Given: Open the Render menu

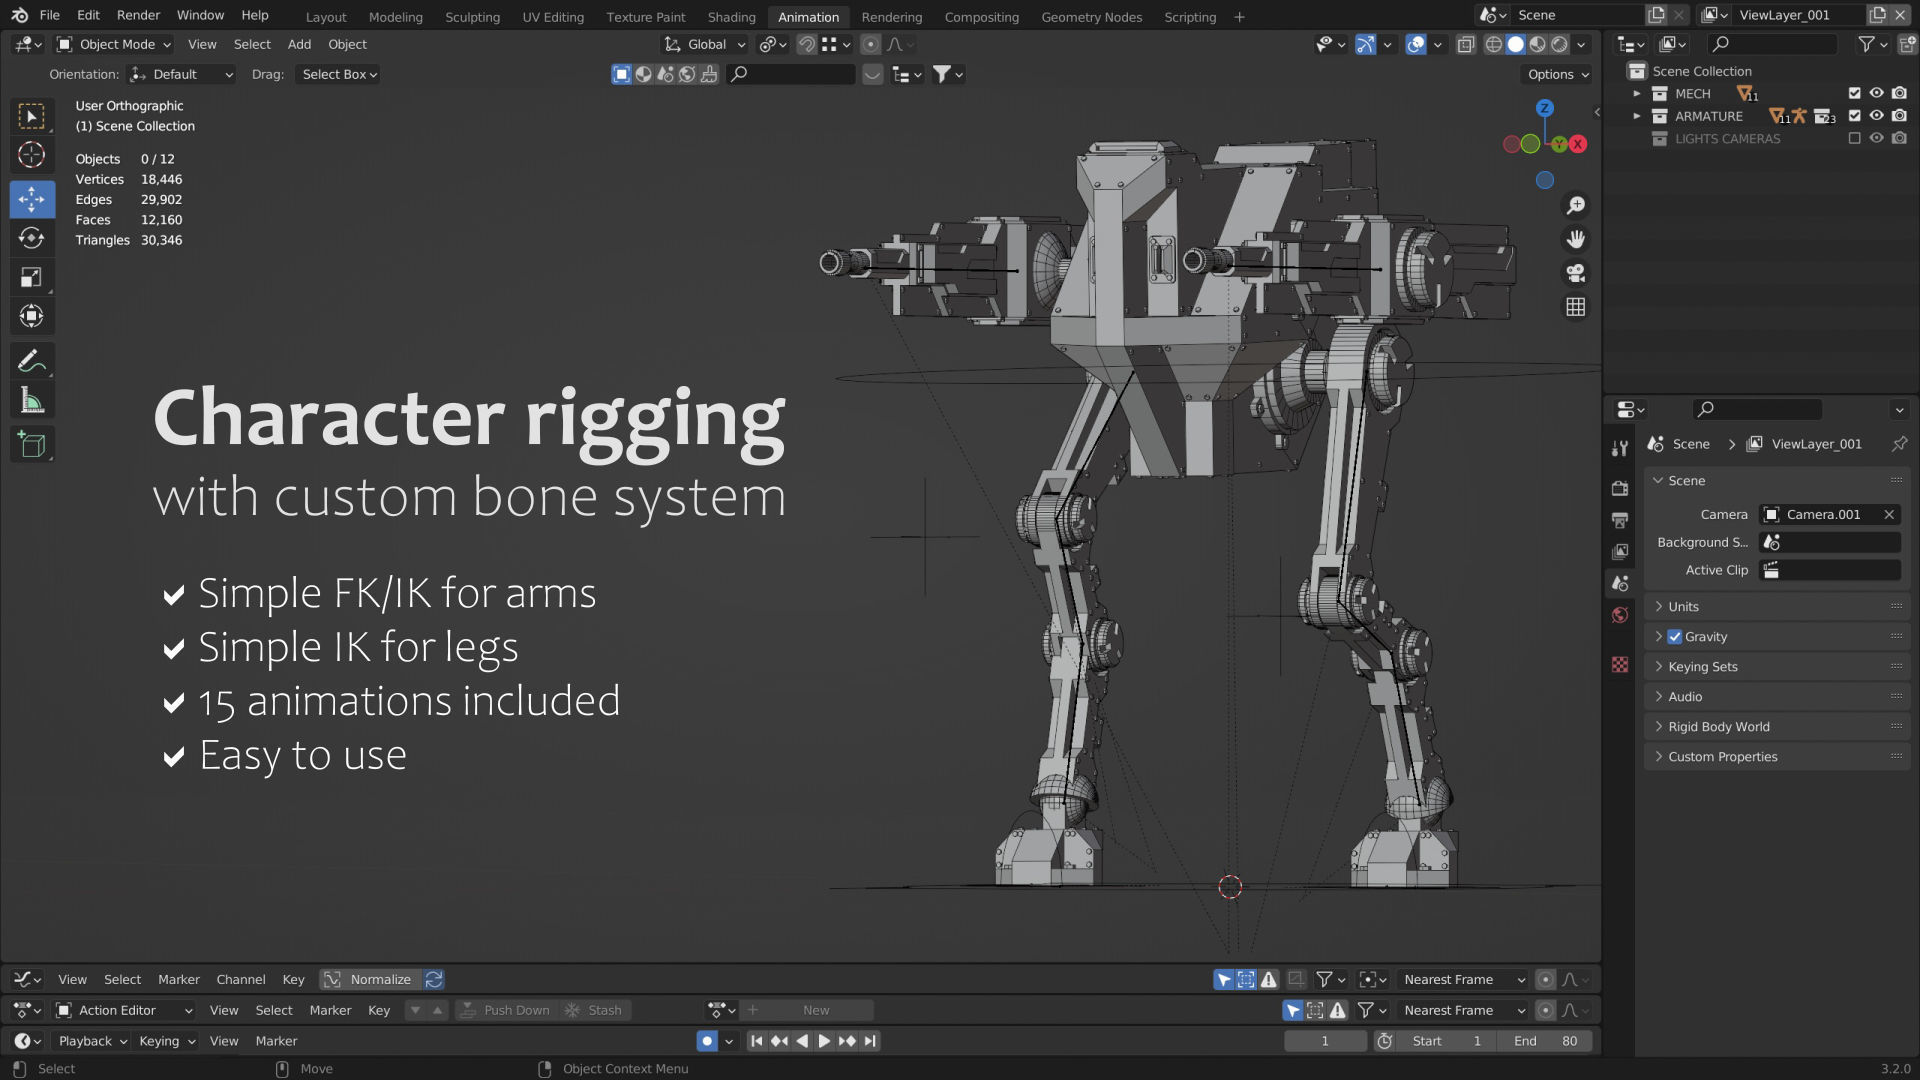Looking at the screenshot, I should click(x=138, y=15).
